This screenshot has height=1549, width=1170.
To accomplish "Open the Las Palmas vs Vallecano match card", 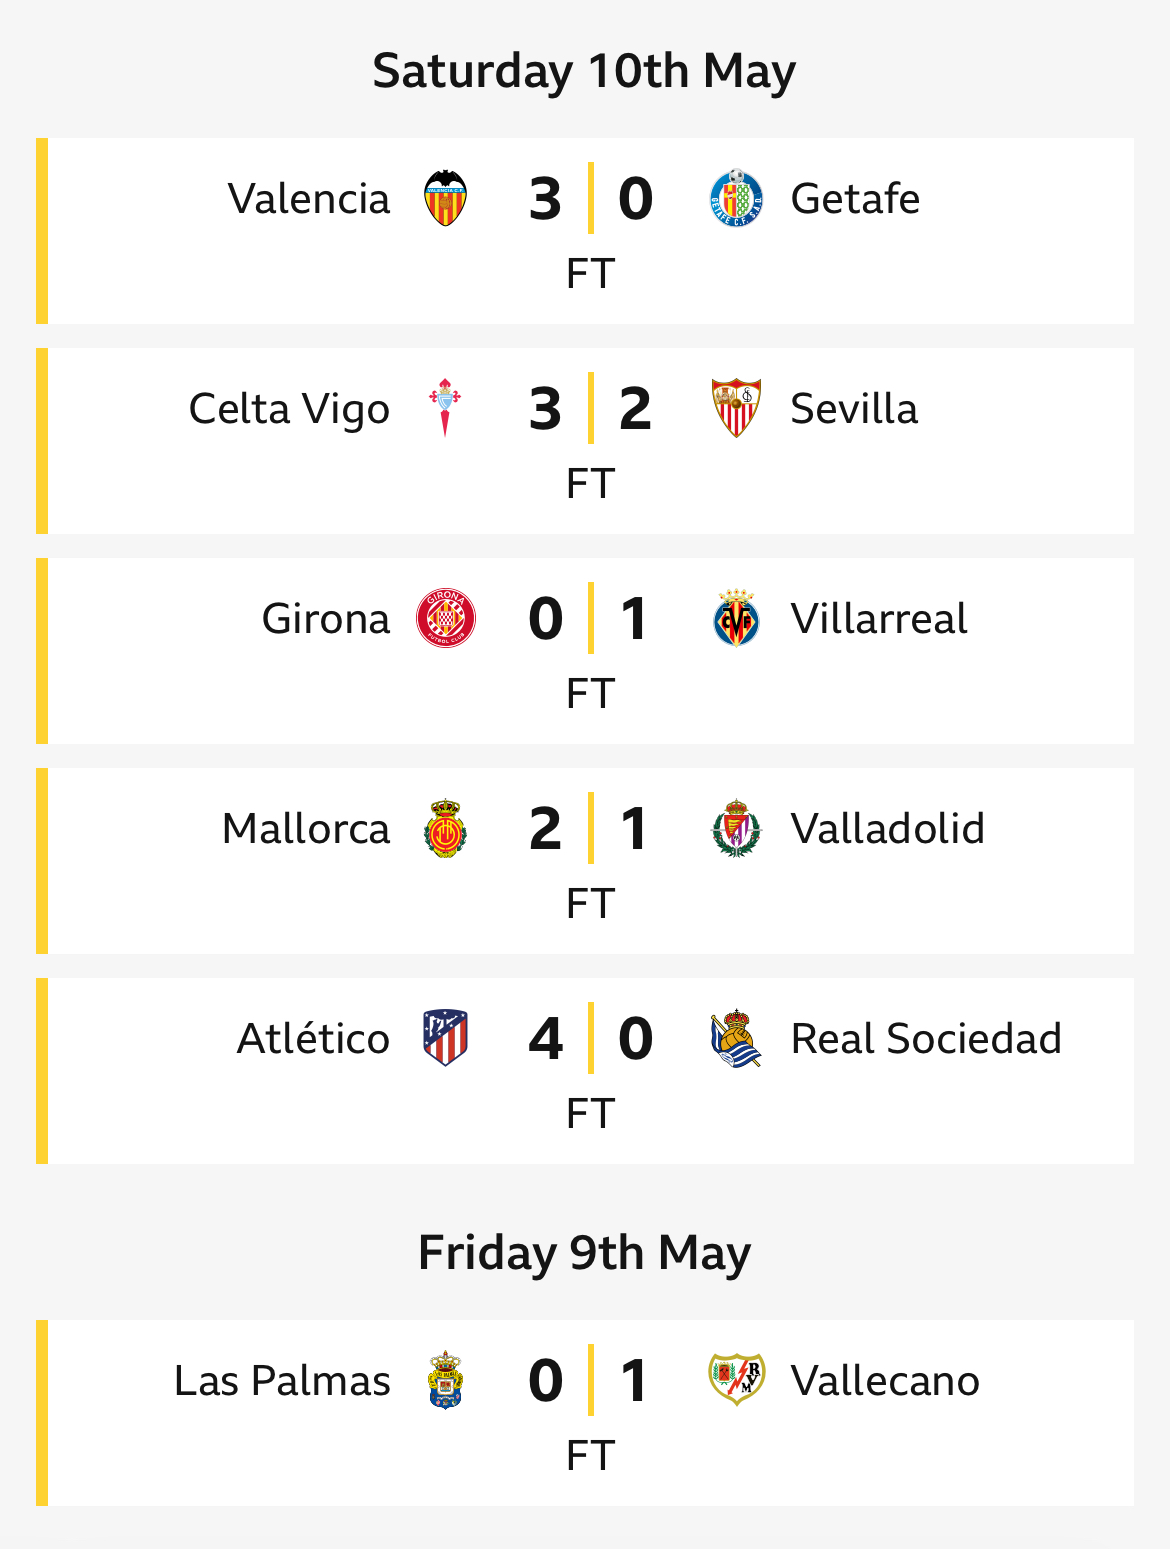I will [585, 1413].
